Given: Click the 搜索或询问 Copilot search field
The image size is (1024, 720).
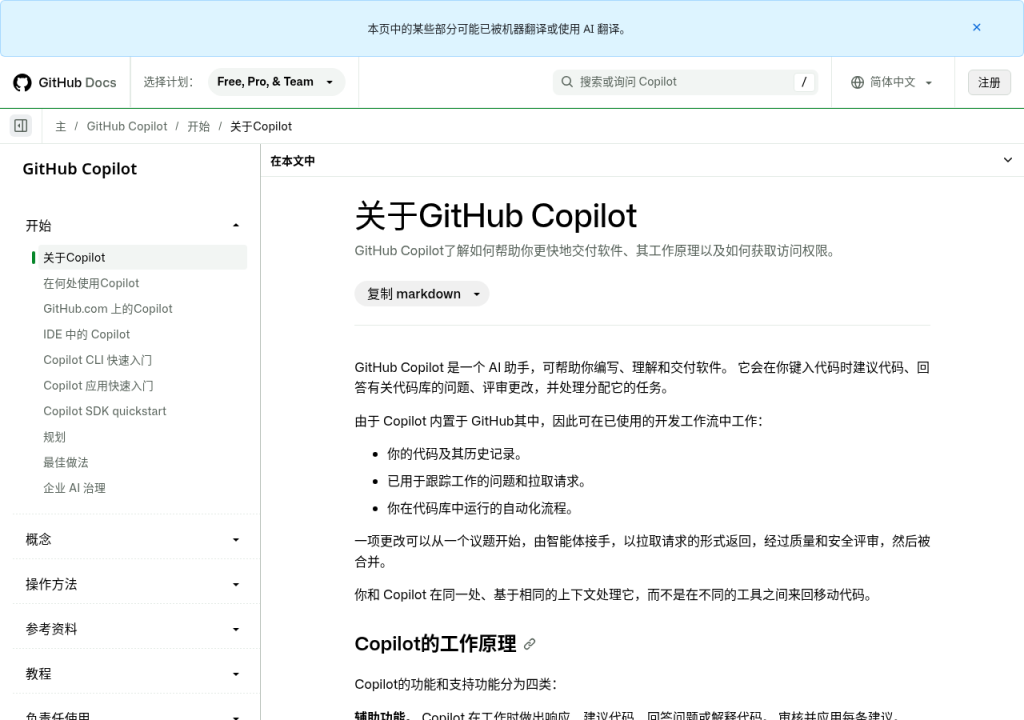Looking at the screenshot, I should (x=685, y=82).
